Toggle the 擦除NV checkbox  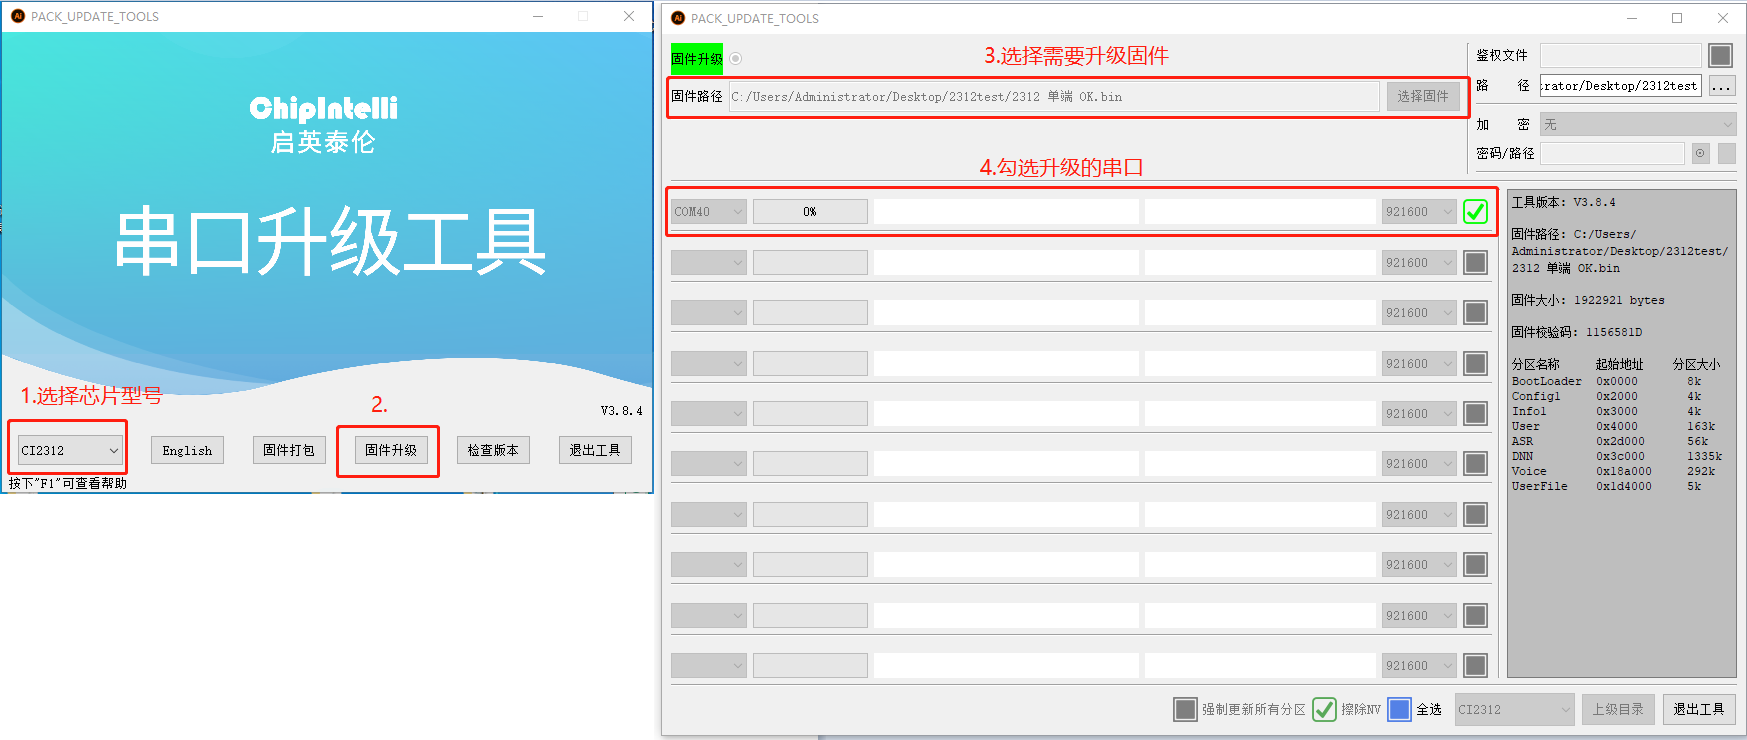point(1324,709)
